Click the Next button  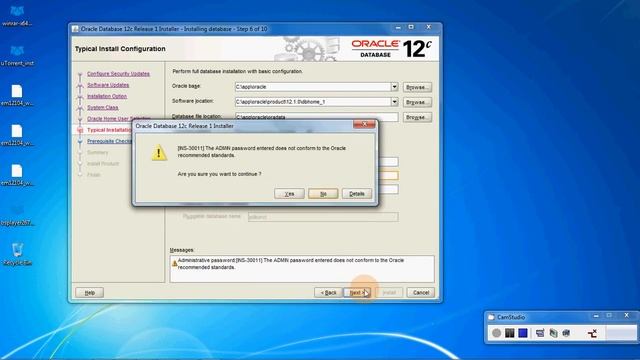click(357, 293)
